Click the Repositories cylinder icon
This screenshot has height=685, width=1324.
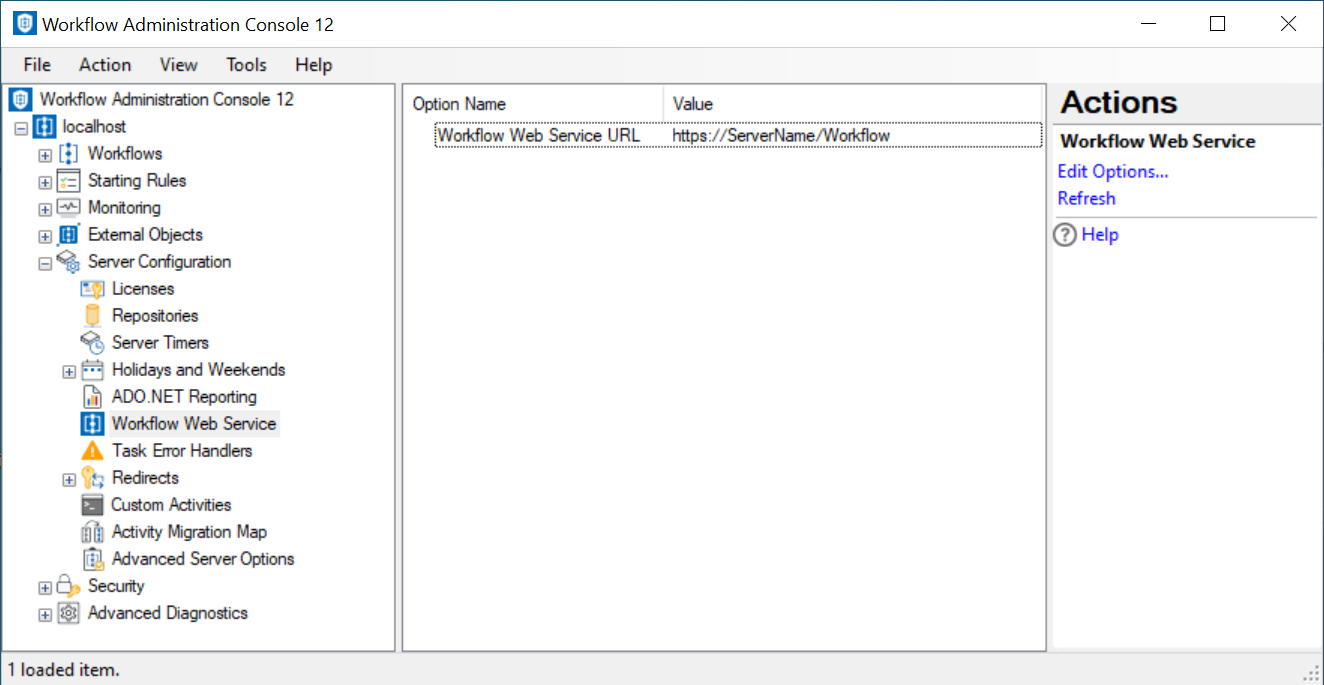(92, 316)
